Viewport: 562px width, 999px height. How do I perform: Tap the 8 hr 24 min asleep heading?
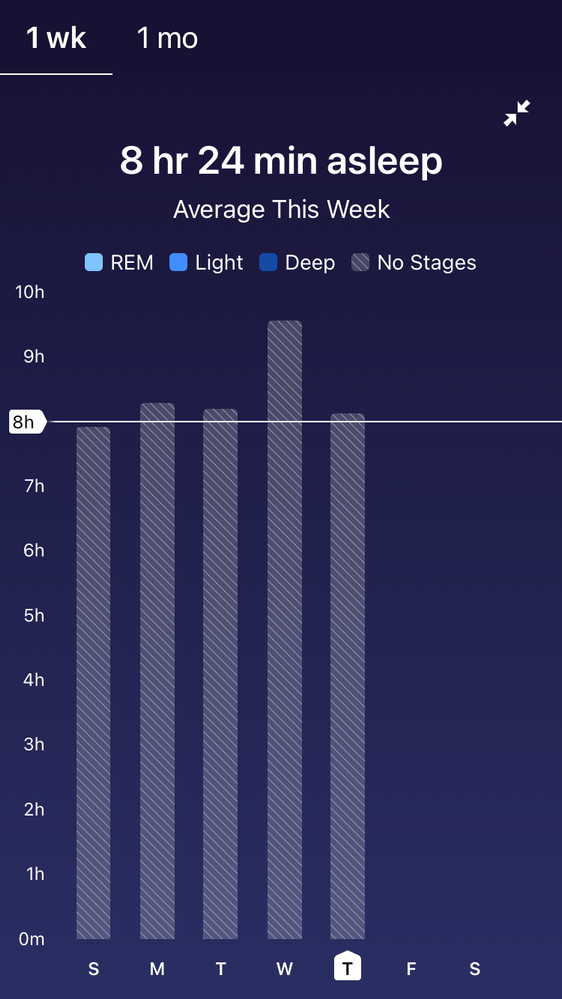[x=281, y=161]
